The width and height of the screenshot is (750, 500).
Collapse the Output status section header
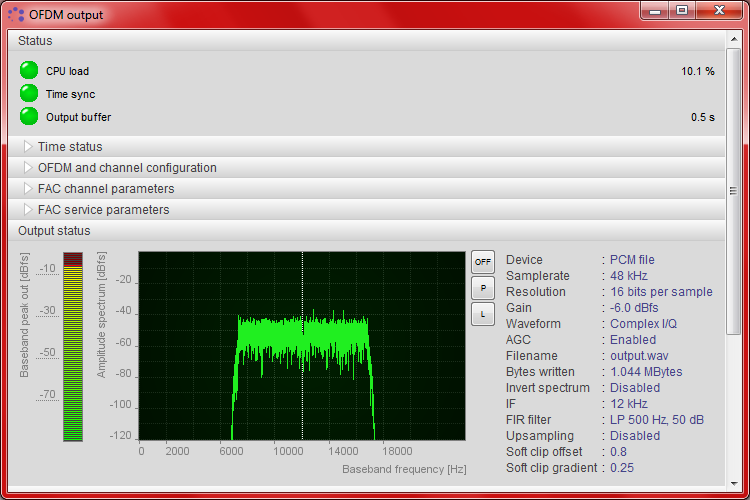click(366, 231)
